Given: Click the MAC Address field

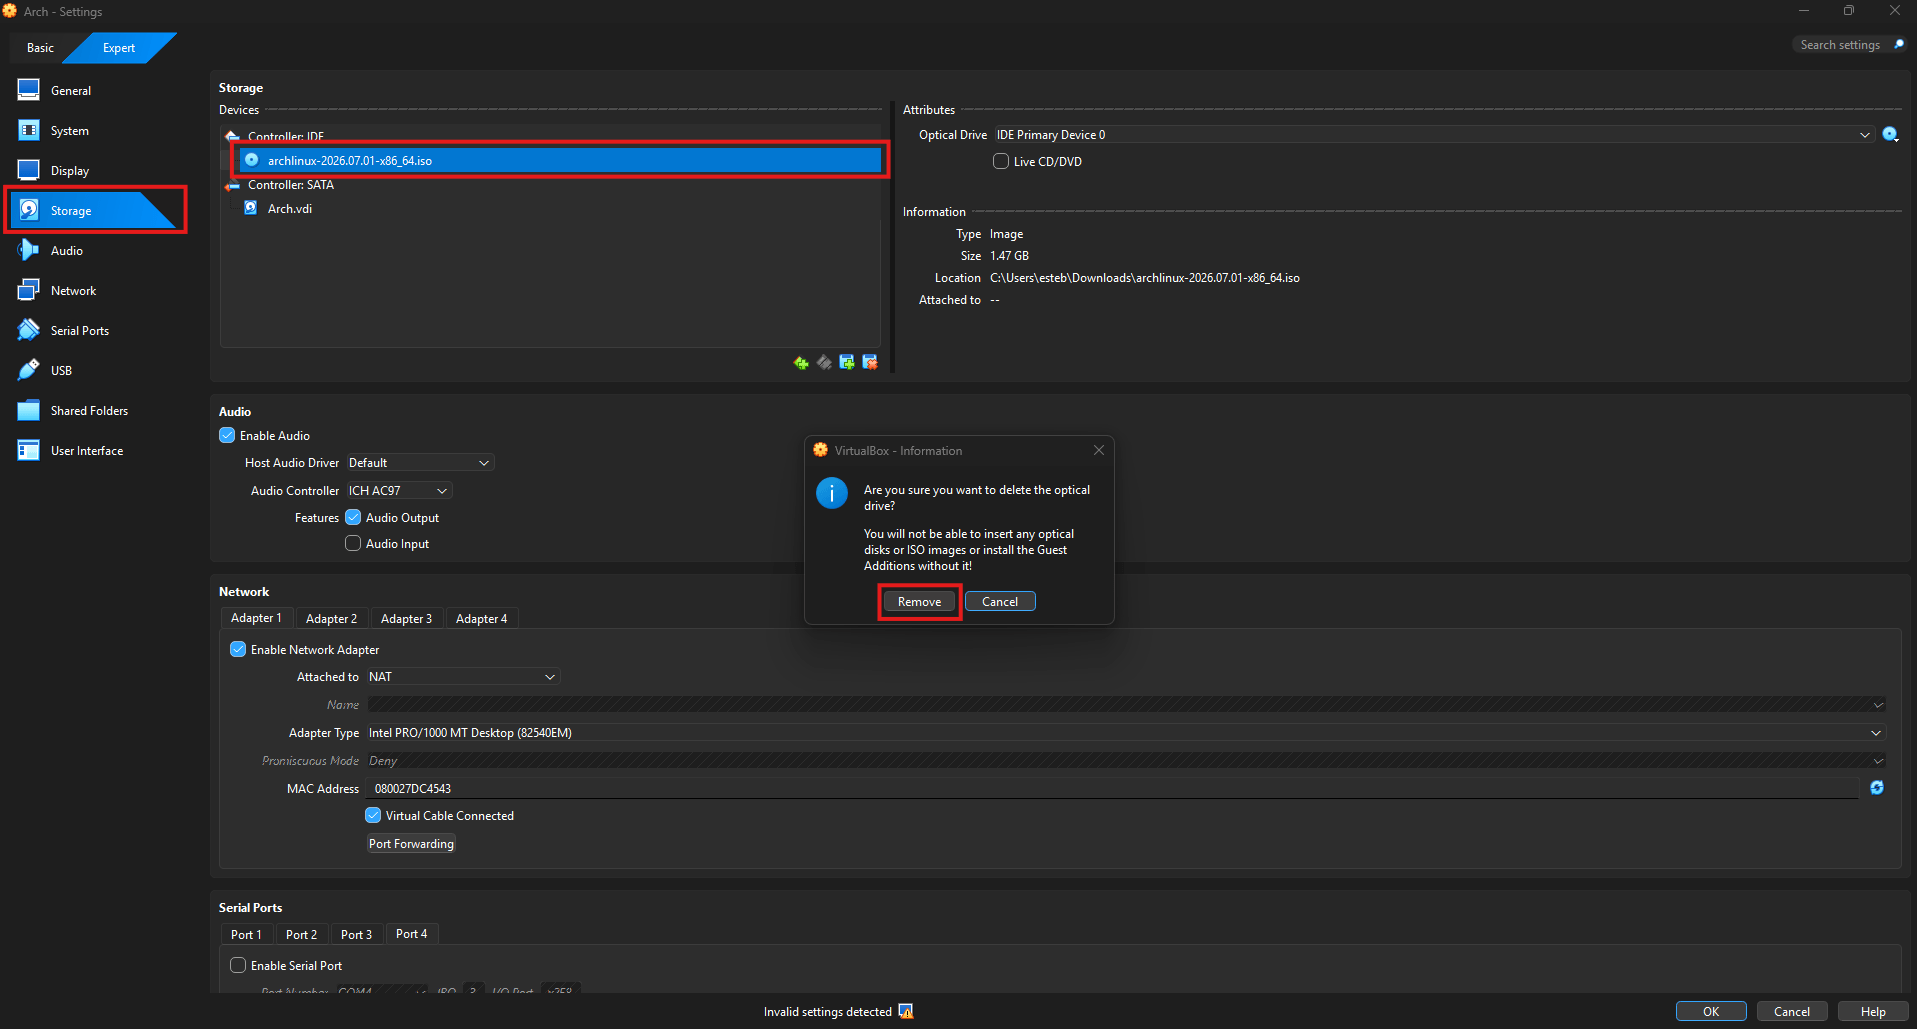Looking at the screenshot, I should coord(1113,789).
